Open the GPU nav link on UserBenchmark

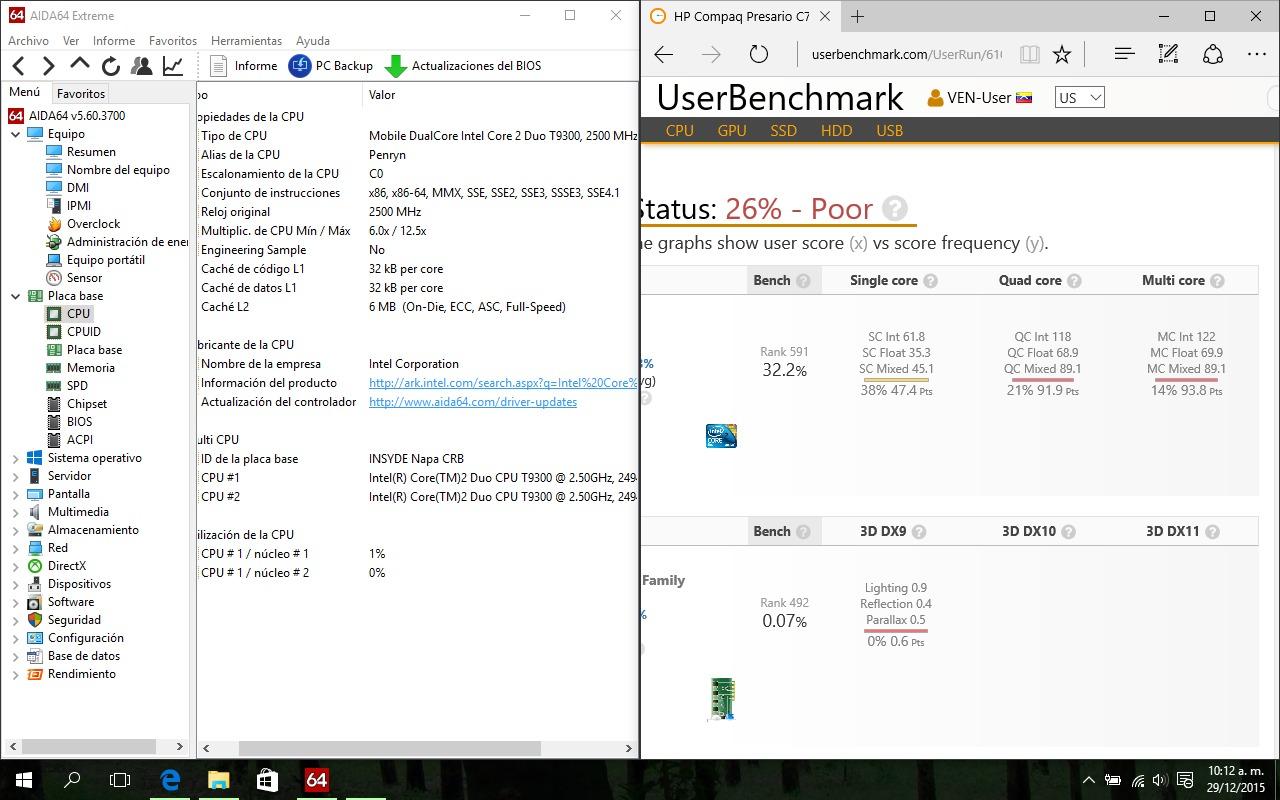pyautogui.click(x=732, y=130)
